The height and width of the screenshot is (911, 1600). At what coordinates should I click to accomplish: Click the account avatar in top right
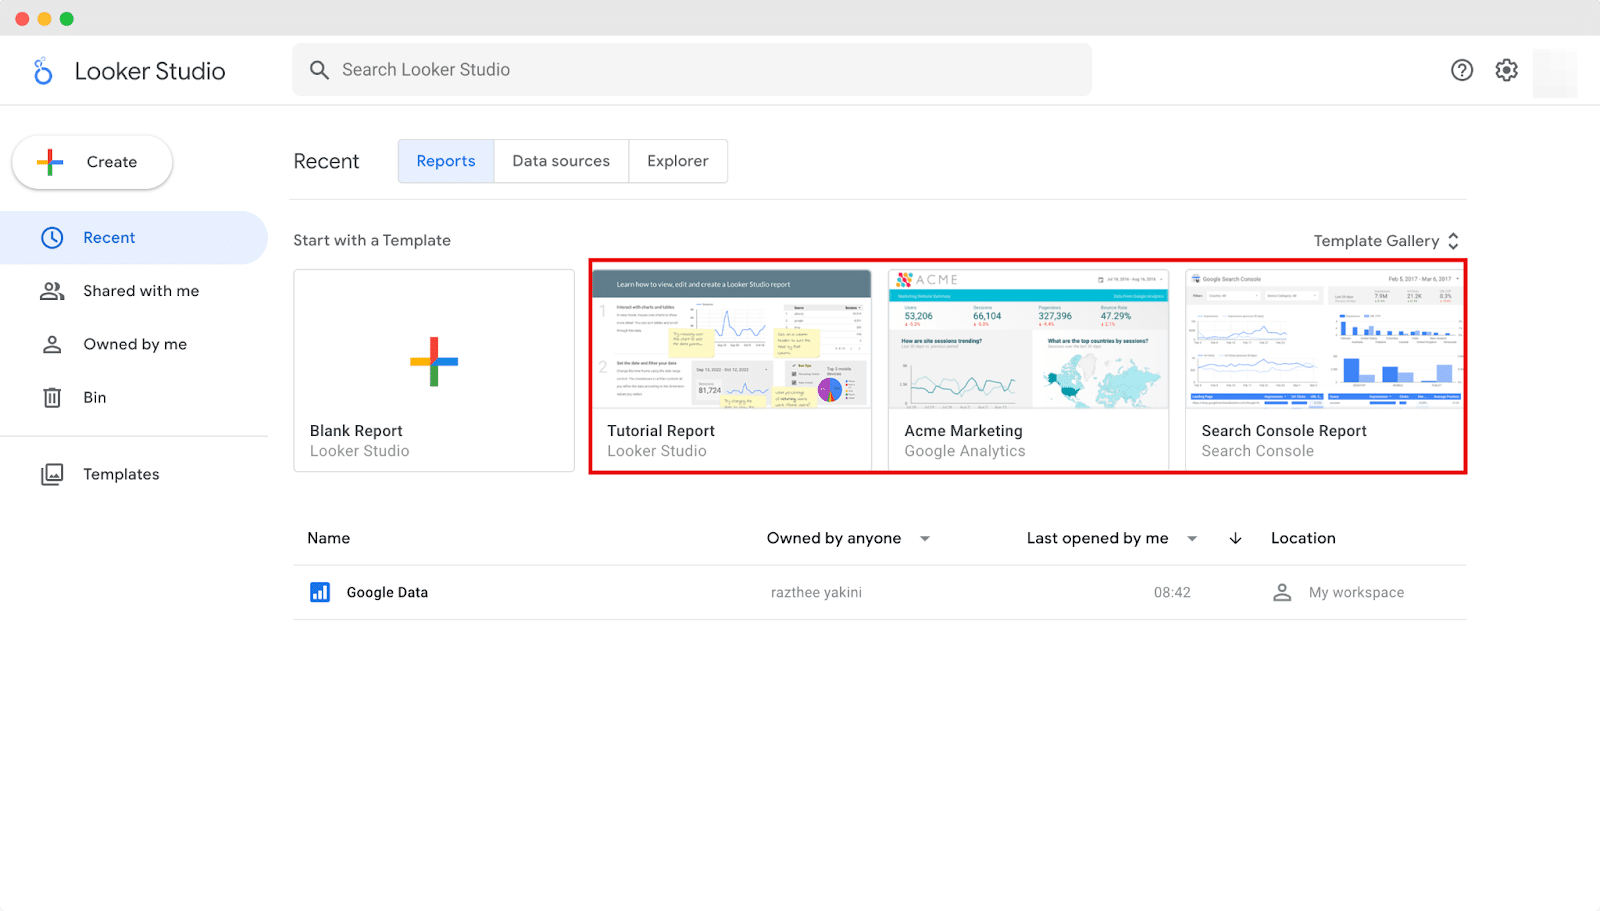pyautogui.click(x=1555, y=73)
